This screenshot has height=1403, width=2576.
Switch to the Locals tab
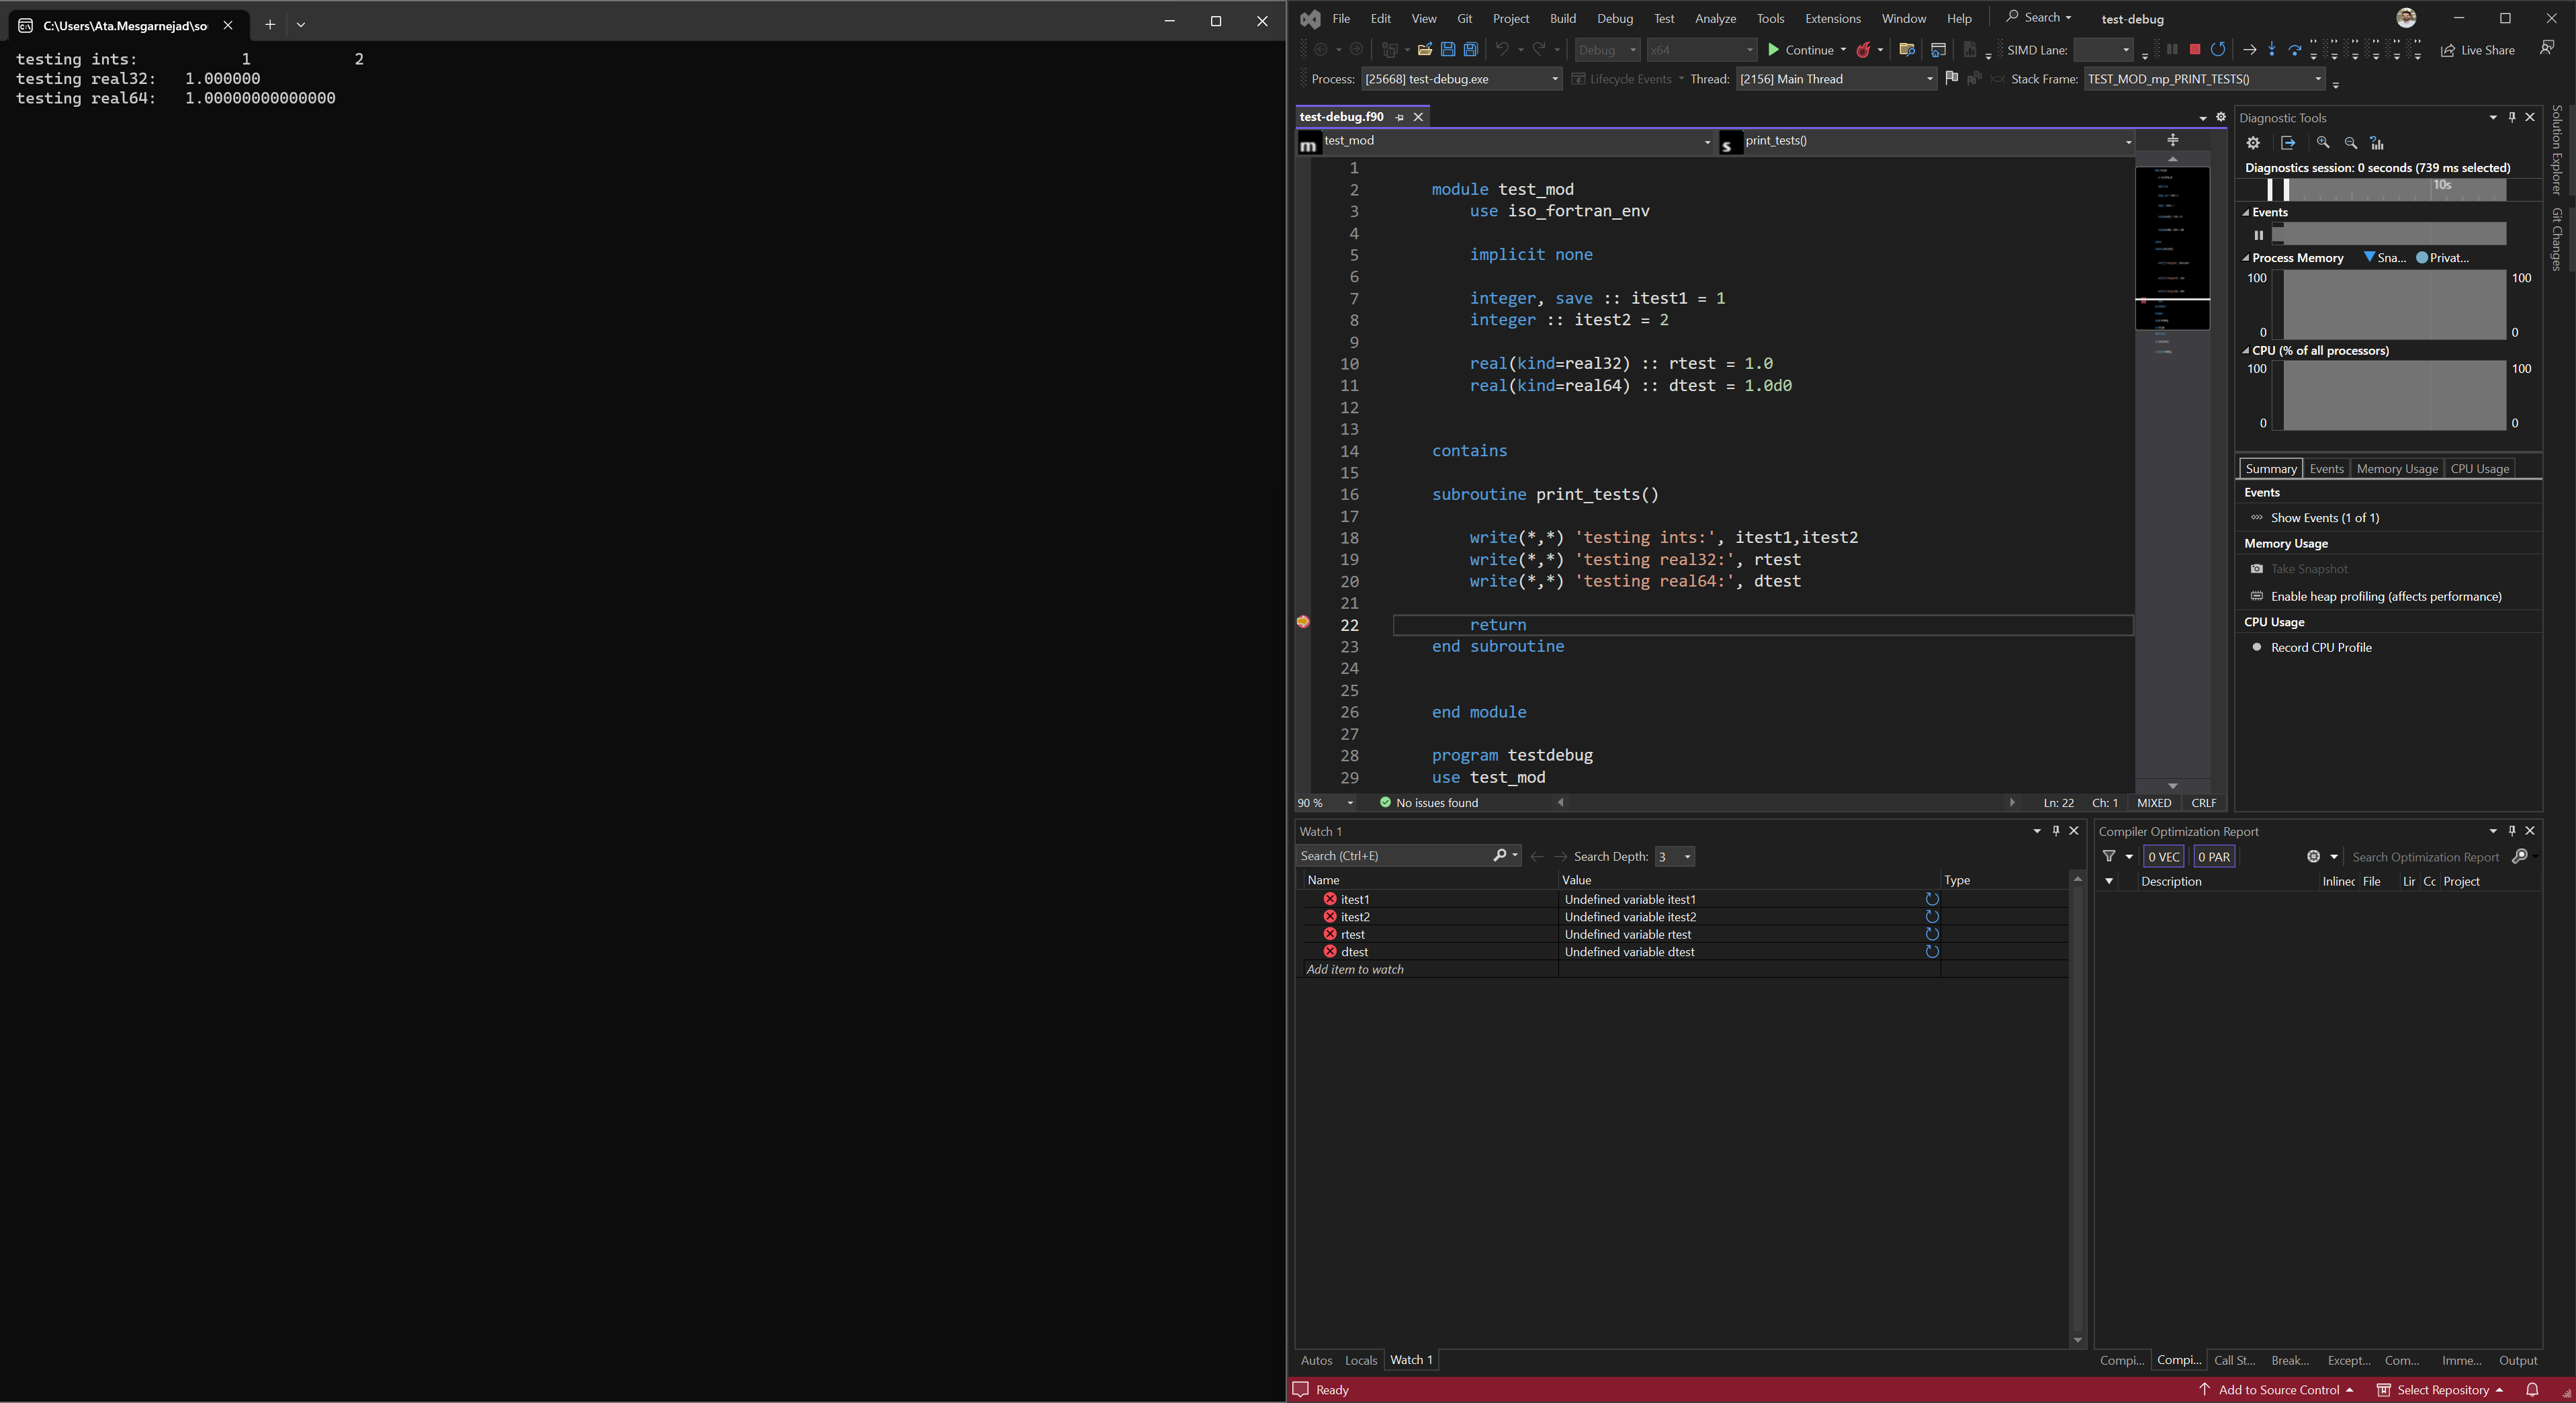[x=1360, y=1360]
